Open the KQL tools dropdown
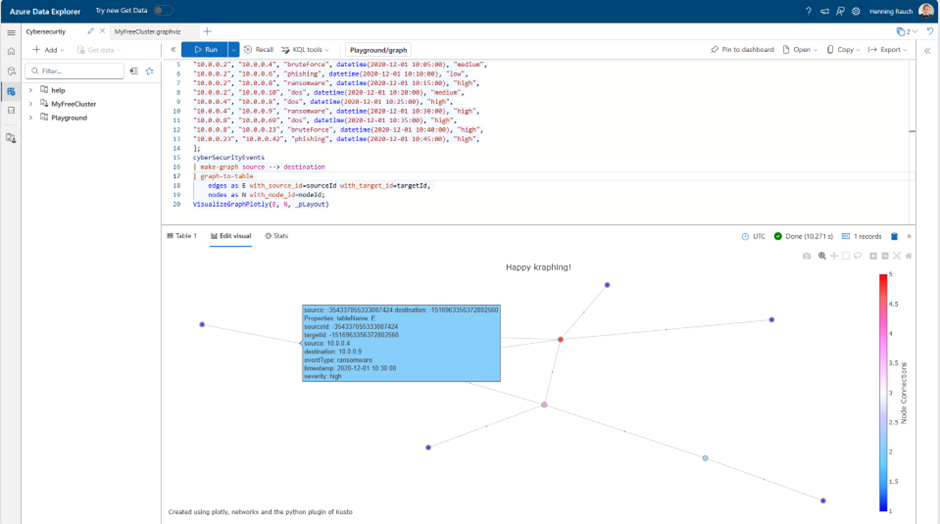The width and height of the screenshot is (940, 524). [x=305, y=50]
